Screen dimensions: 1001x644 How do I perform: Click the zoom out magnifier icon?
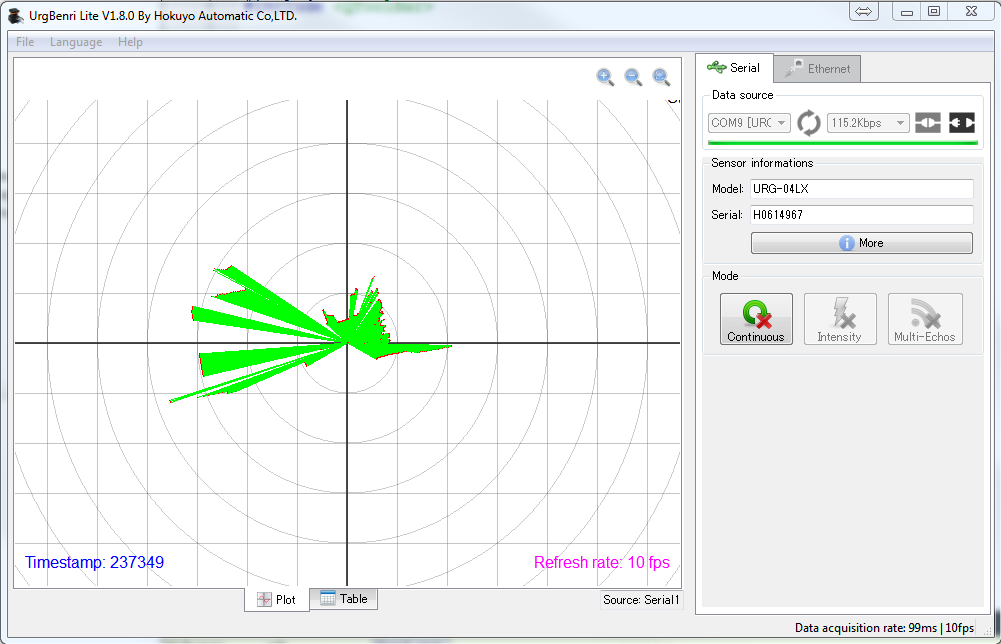click(633, 77)
